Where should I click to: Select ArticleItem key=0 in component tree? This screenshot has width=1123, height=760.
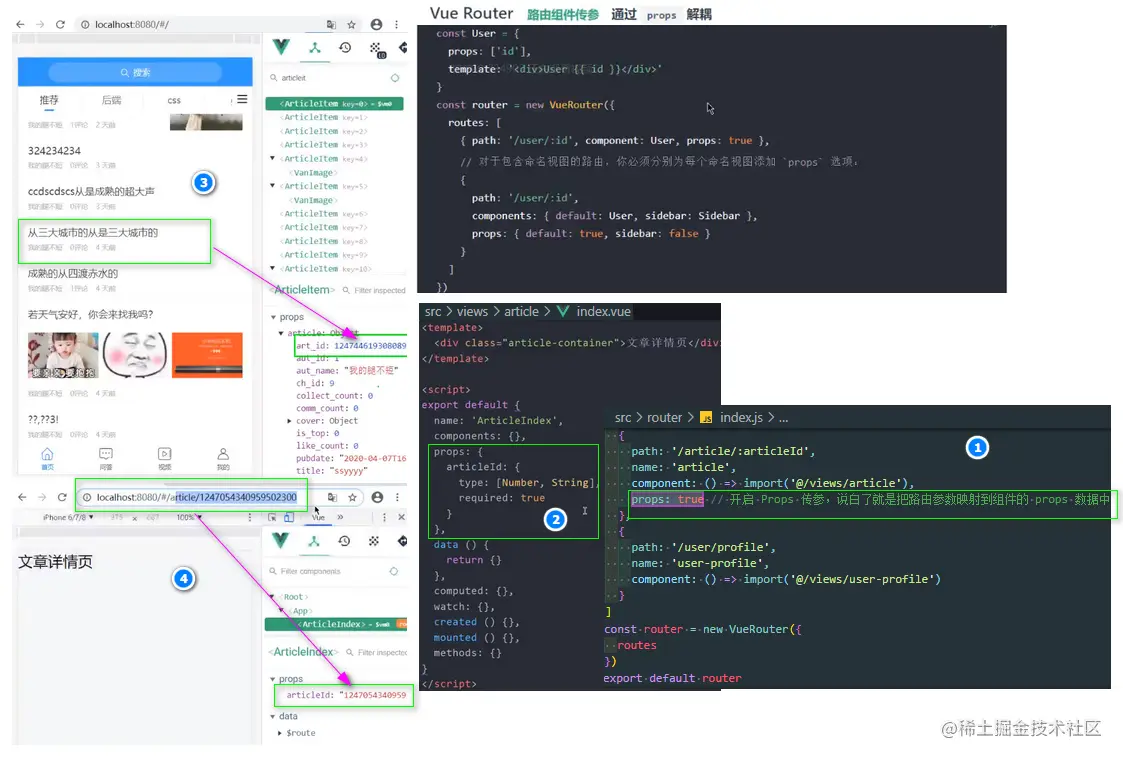tap(334, 104)
